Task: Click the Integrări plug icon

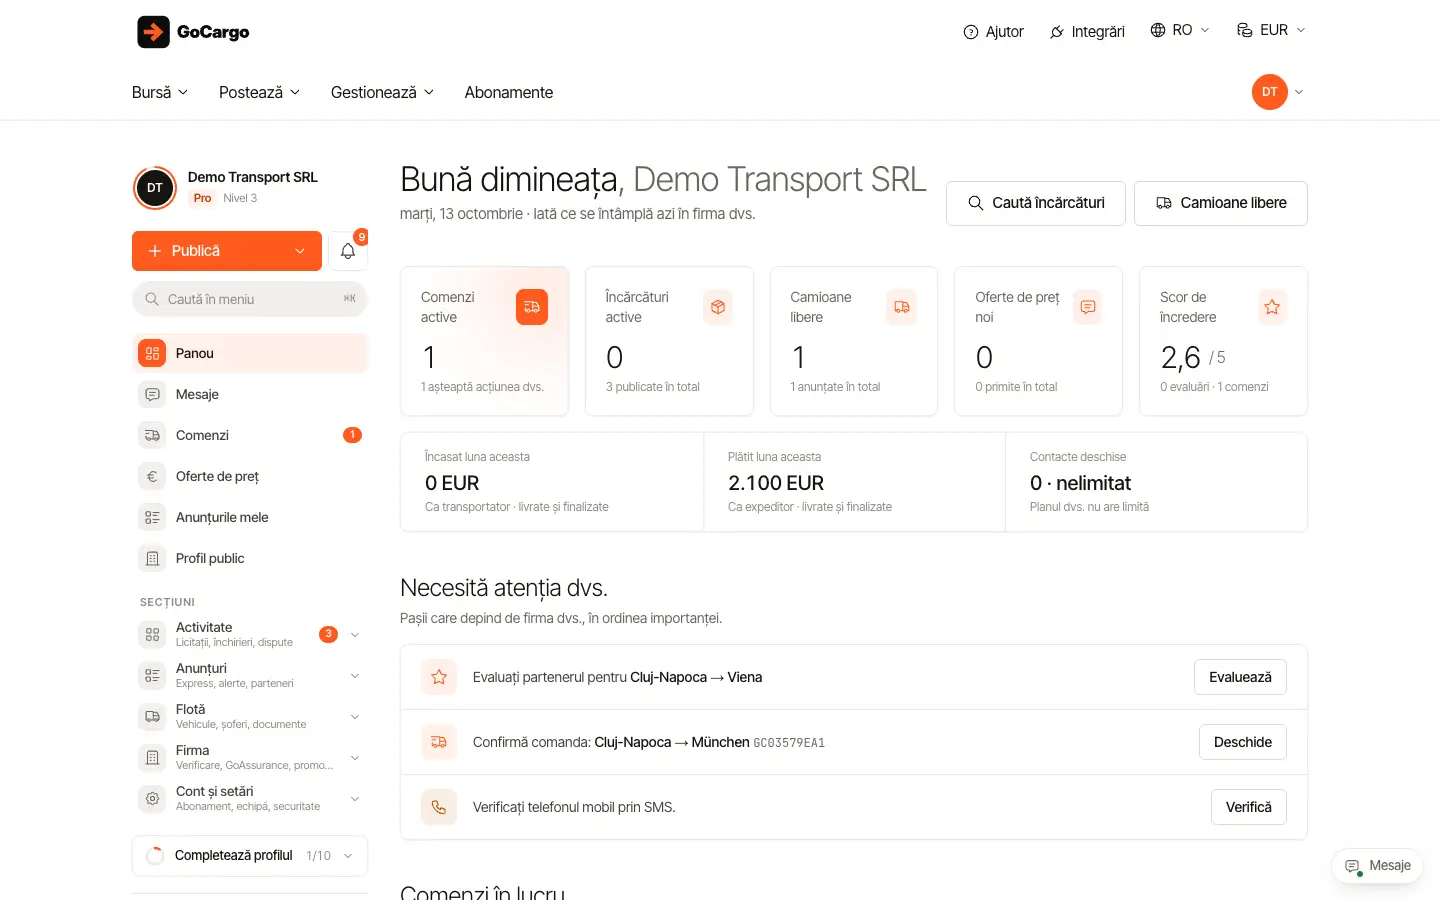Action: 1057,32
